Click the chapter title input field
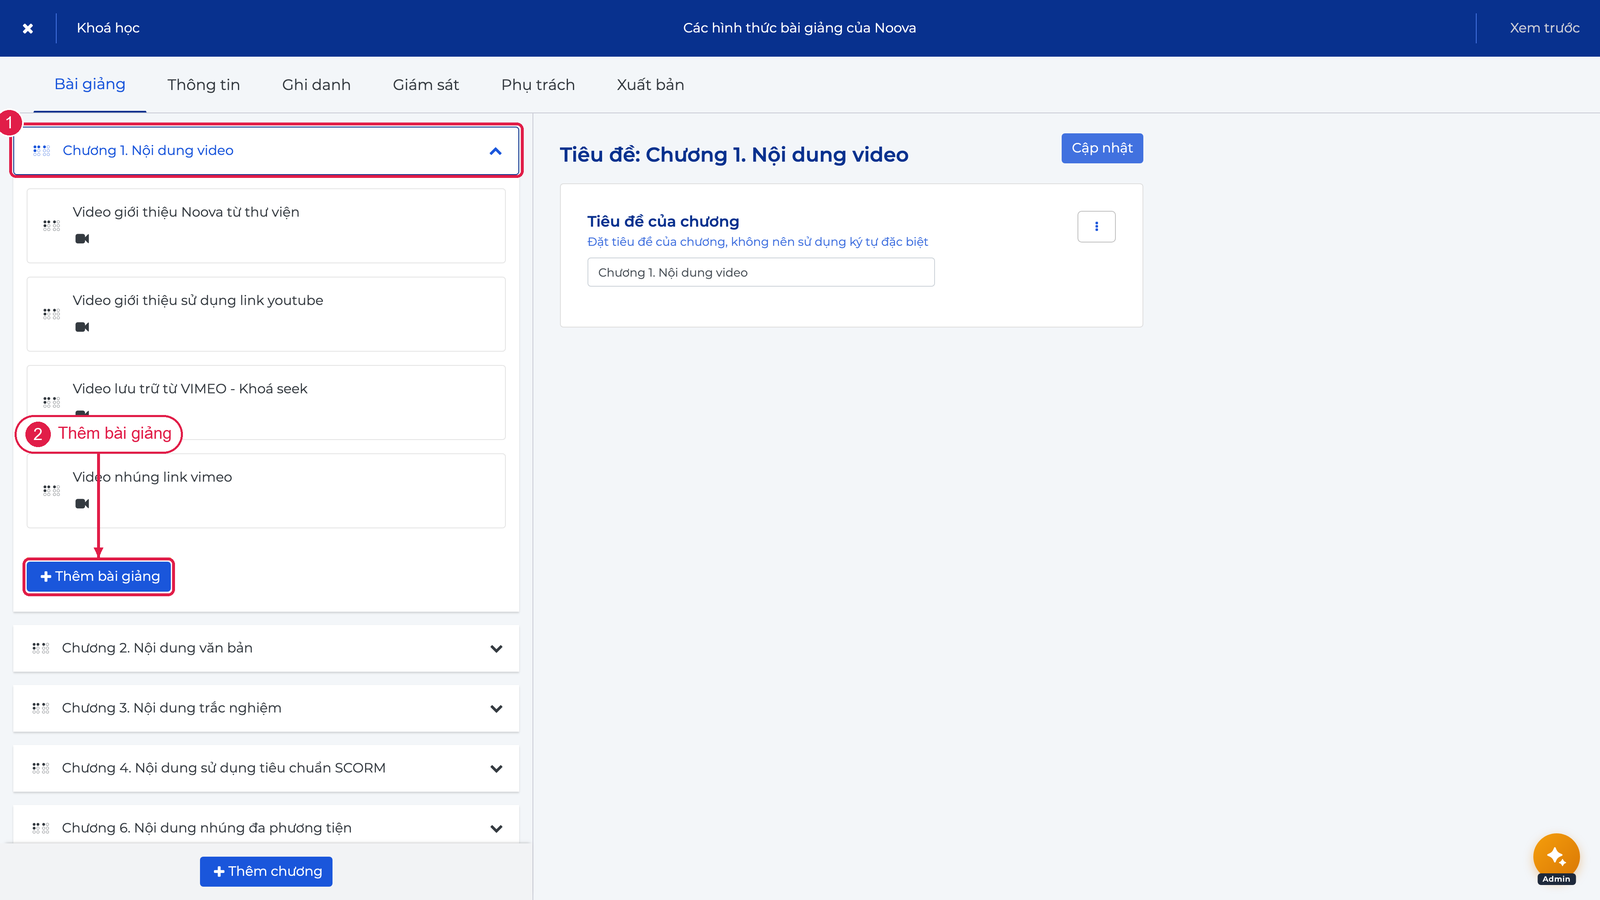Image resolution: width=1600 pixels, height=900 pixels. [x=761, y=272]
